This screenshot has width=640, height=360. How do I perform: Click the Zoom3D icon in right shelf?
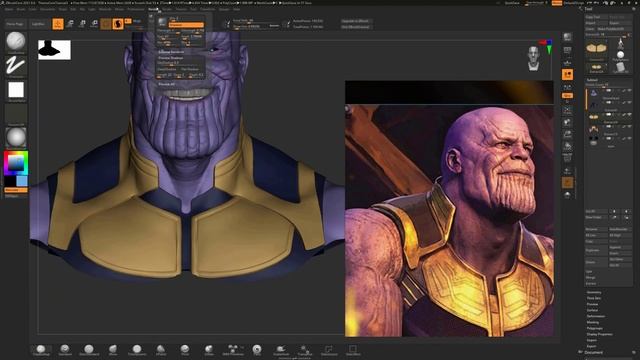click(567, 134)
